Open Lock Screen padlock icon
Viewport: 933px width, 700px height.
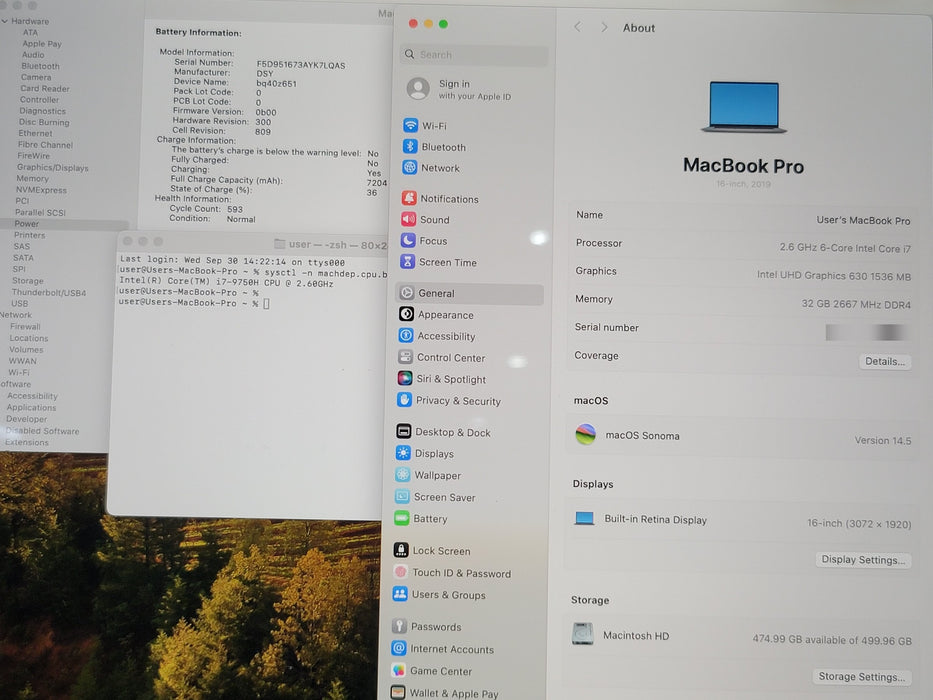pos(401,550)
